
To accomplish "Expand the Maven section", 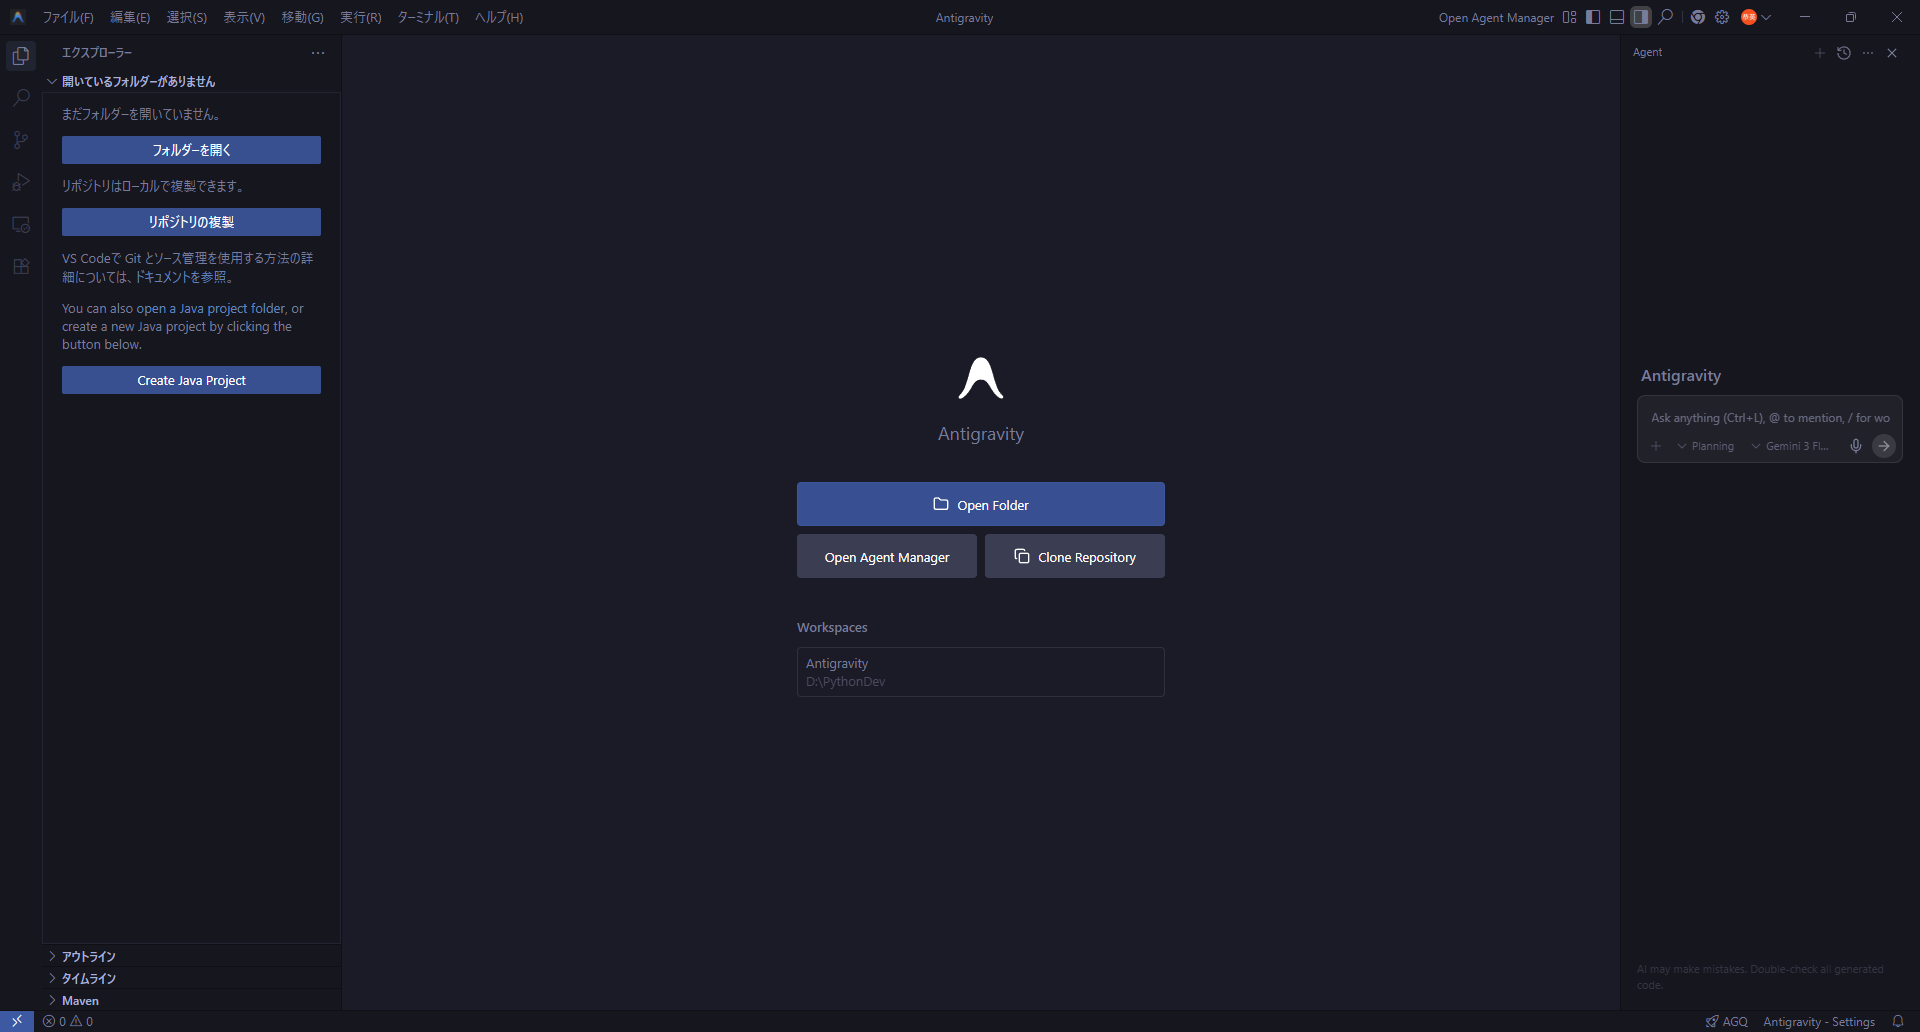I will click(191, 1000).
